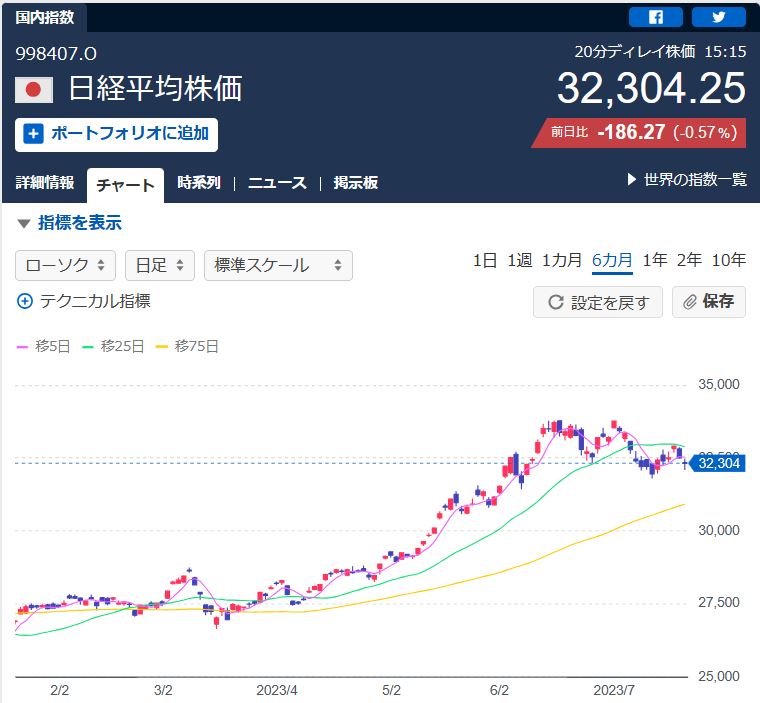Screen dimensions: 760x703
Task: Toggle the 移5日 moving average legend
Action: pos(44,347)
